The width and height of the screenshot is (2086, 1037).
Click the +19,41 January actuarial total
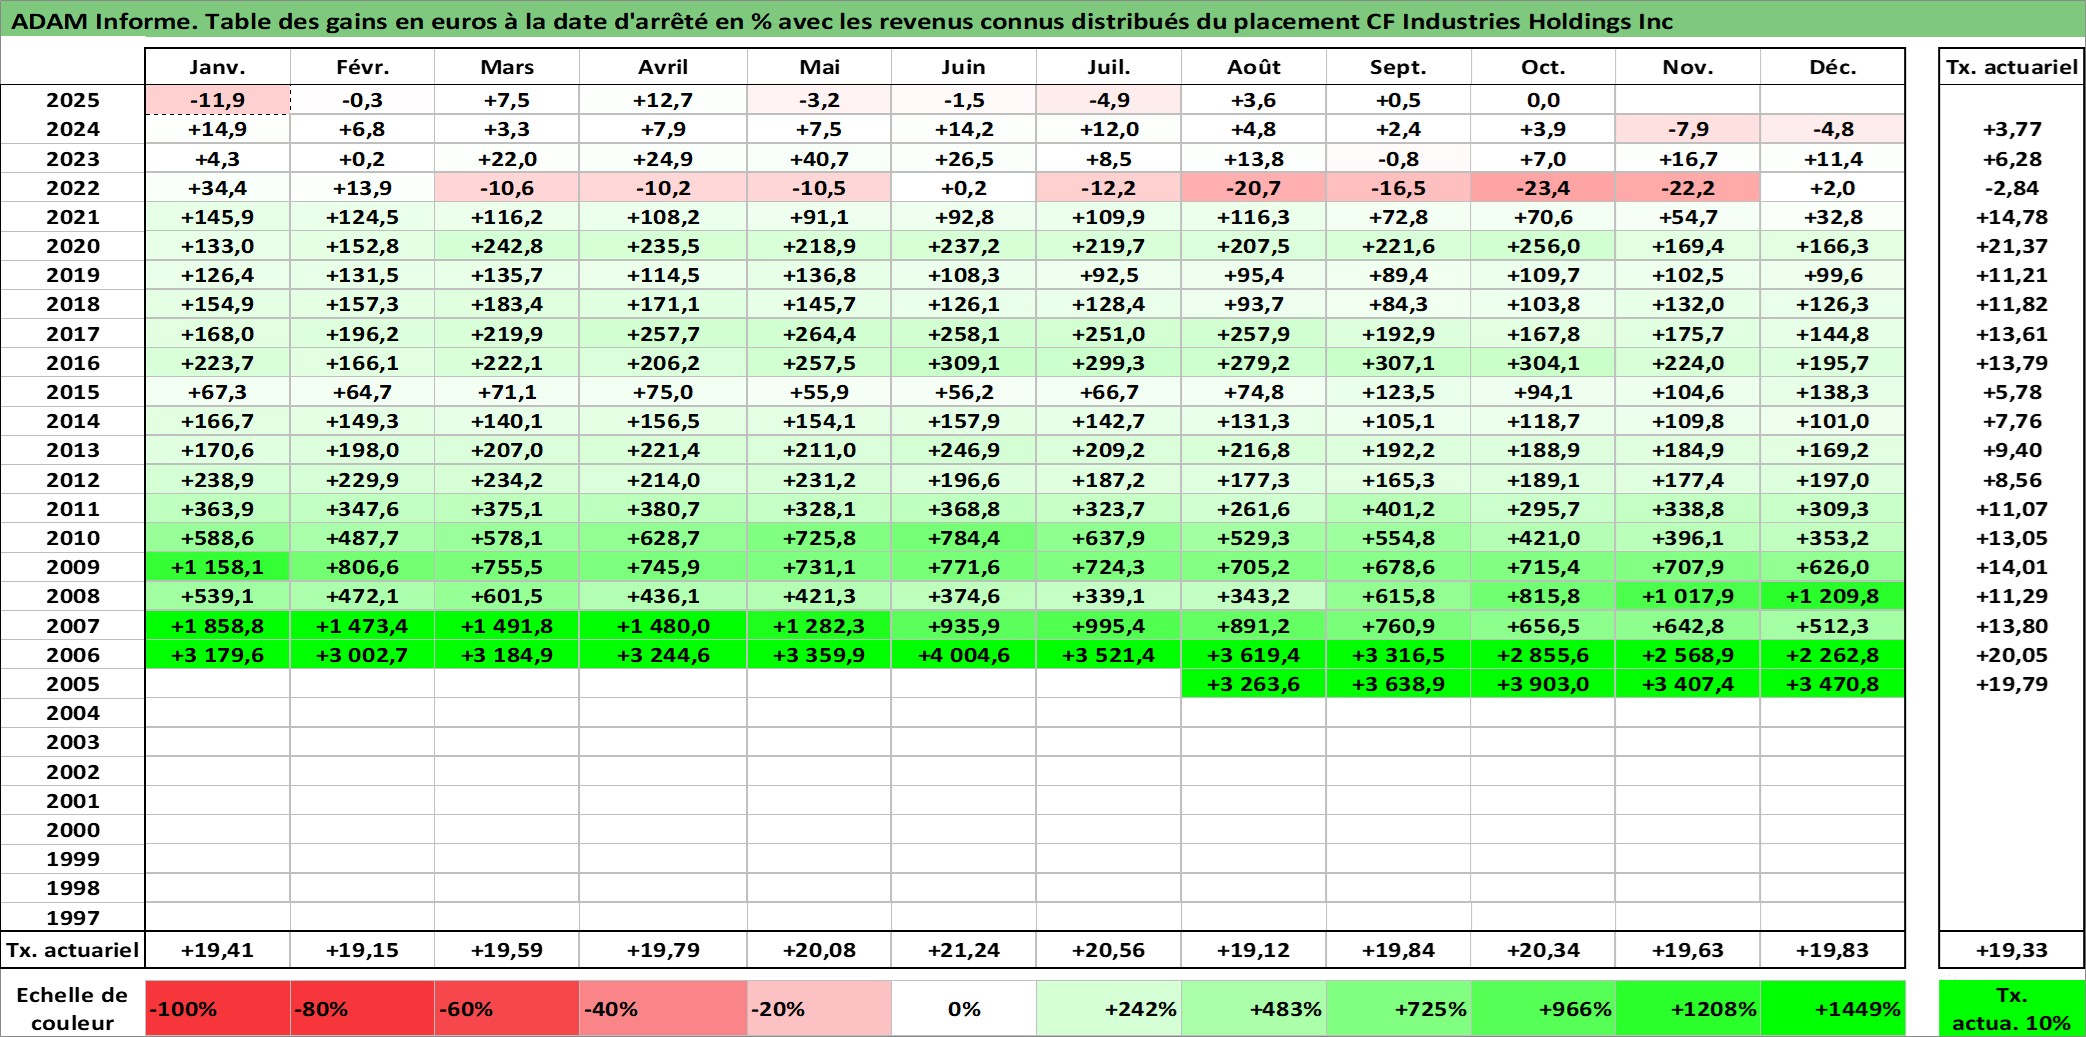tap(217, 950)
